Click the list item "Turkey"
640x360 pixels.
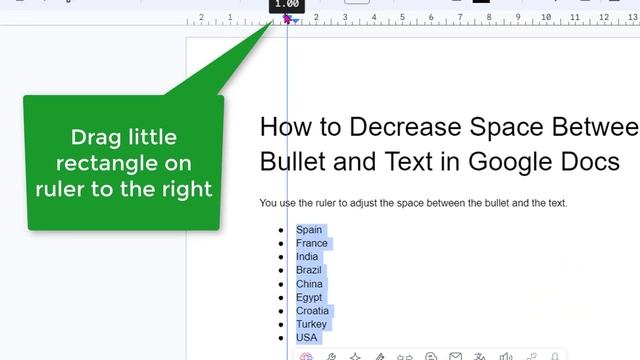[311, 324]
